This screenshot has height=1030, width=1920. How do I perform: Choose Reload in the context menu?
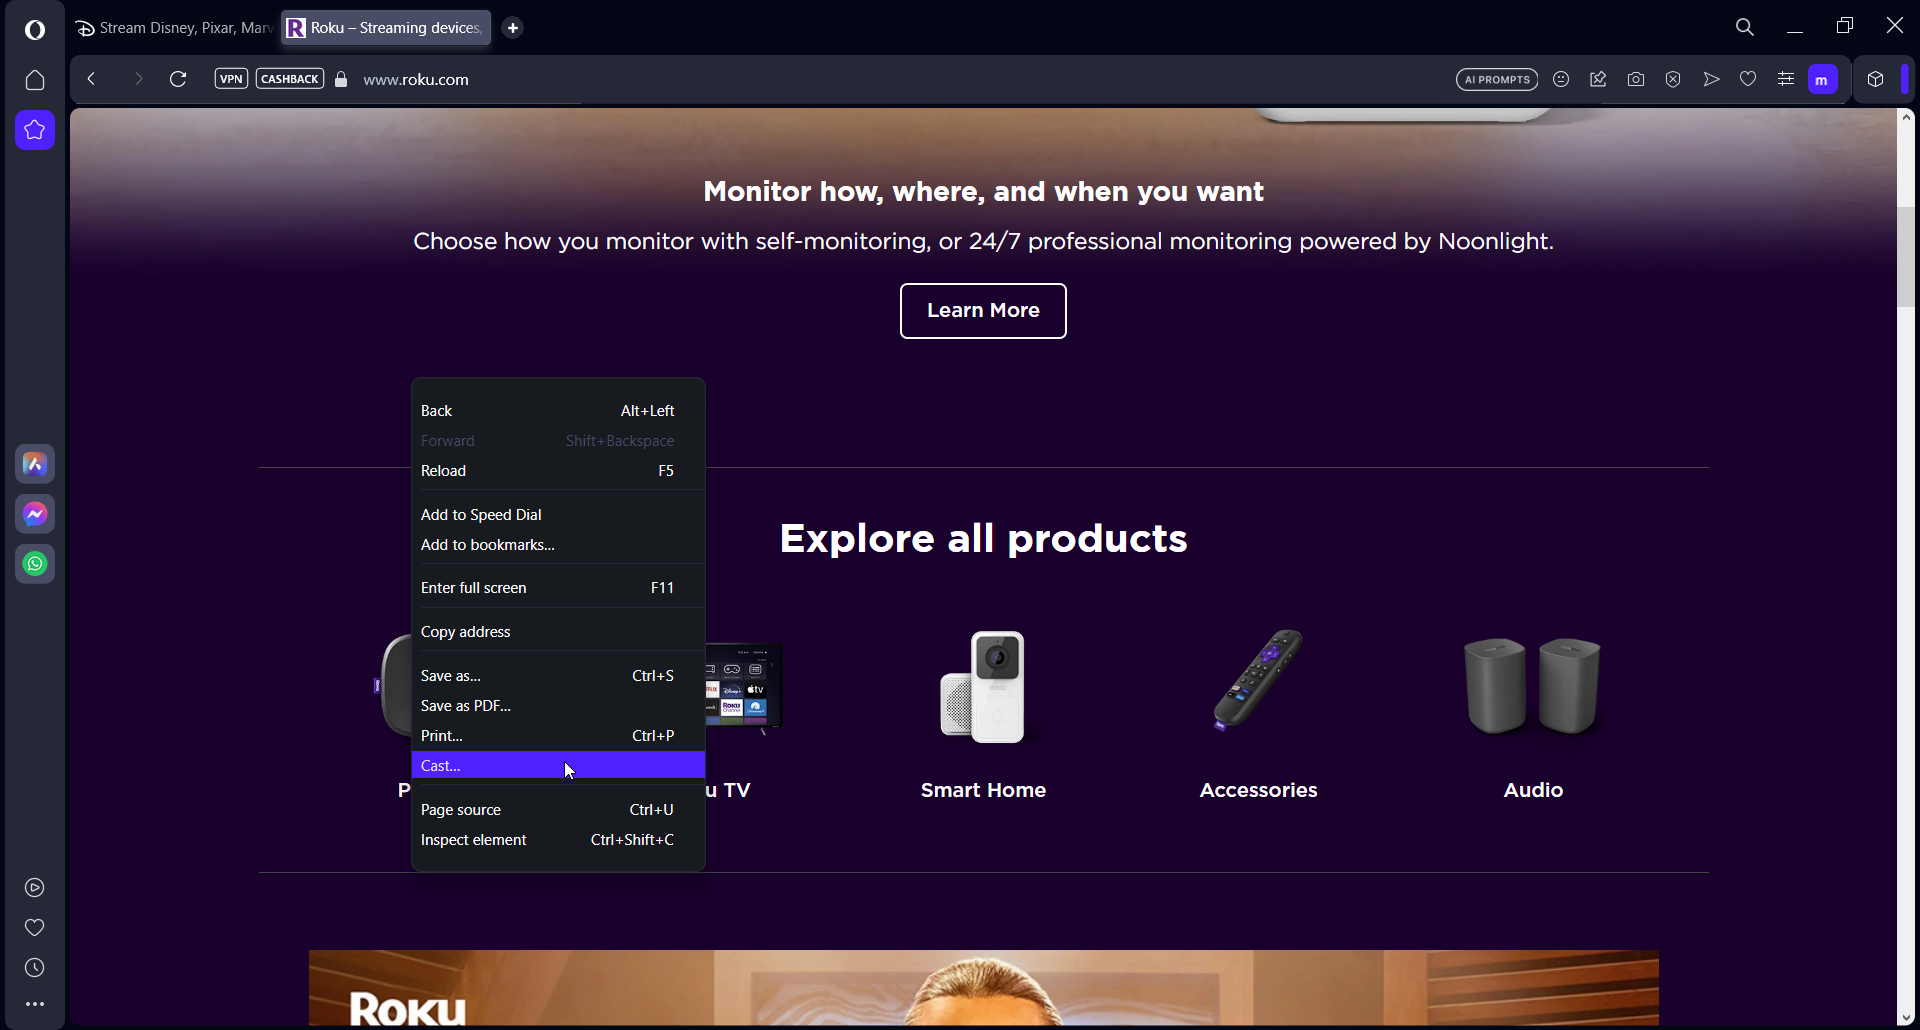point(558,471)
